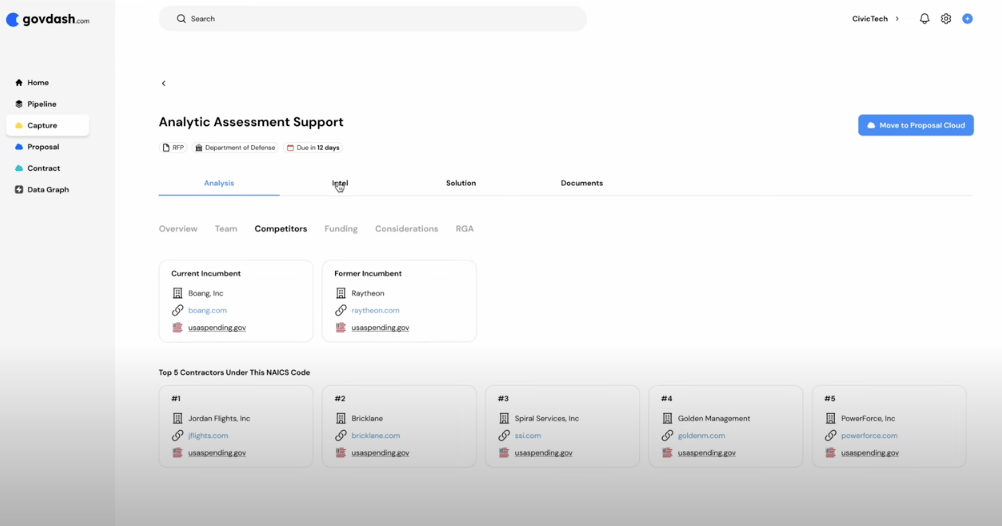Click building icon next to Boang, Inc
Viewport: 1002px width, 526px height.
pyautogui.click(x=178, y=293)
